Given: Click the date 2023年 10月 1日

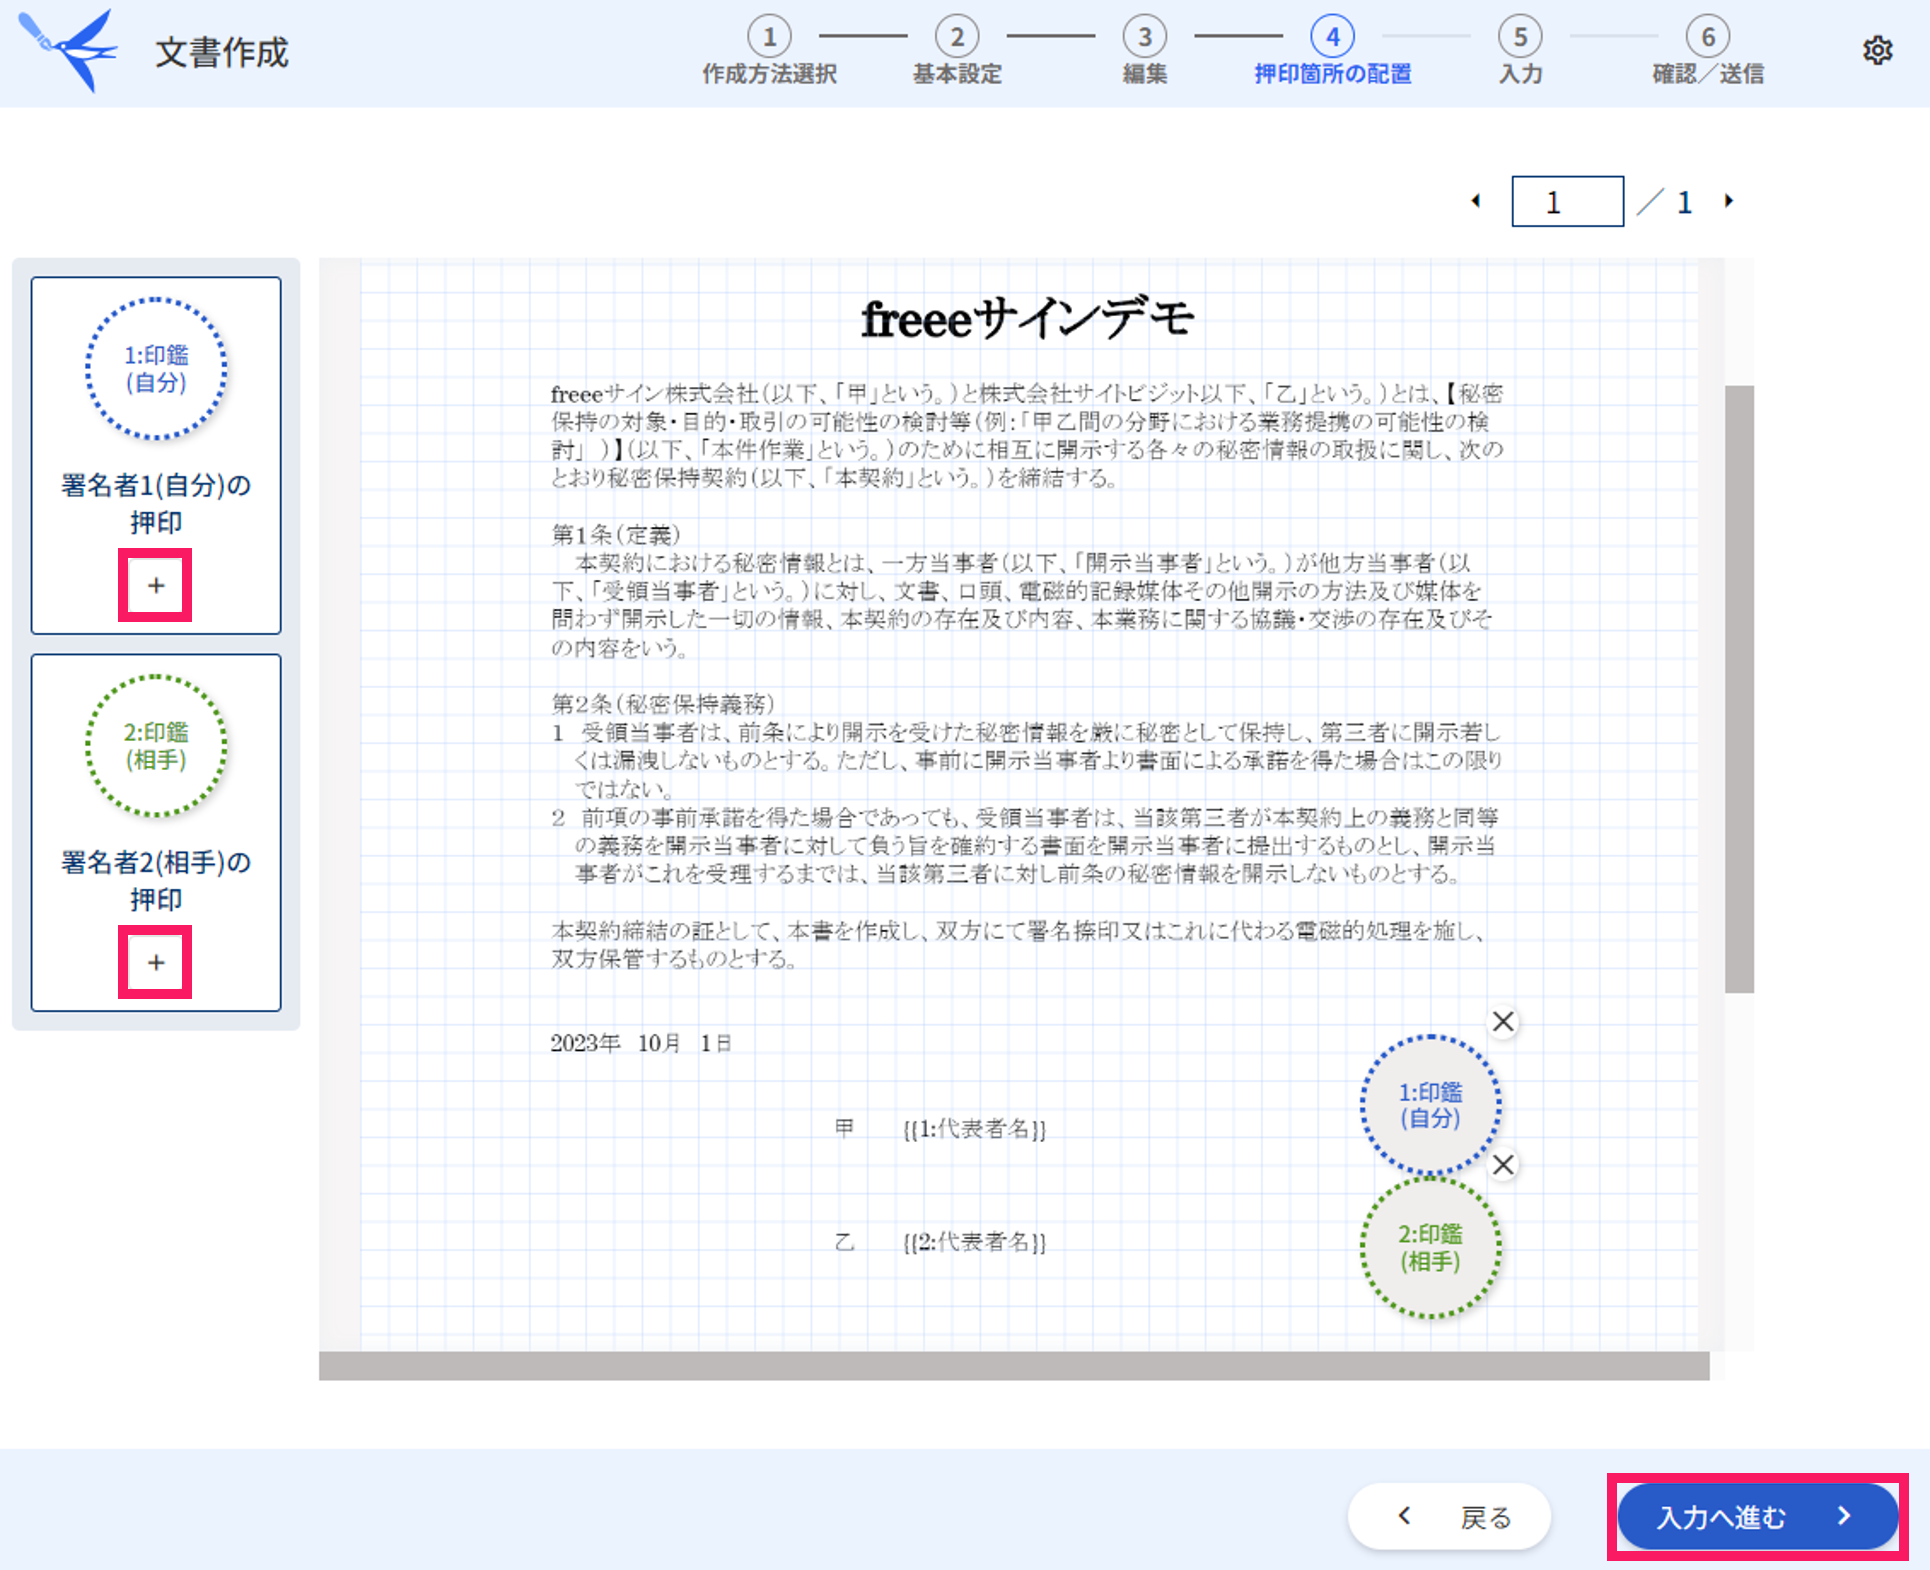Looking at the screenshot, I should (x=640, y=1043).
